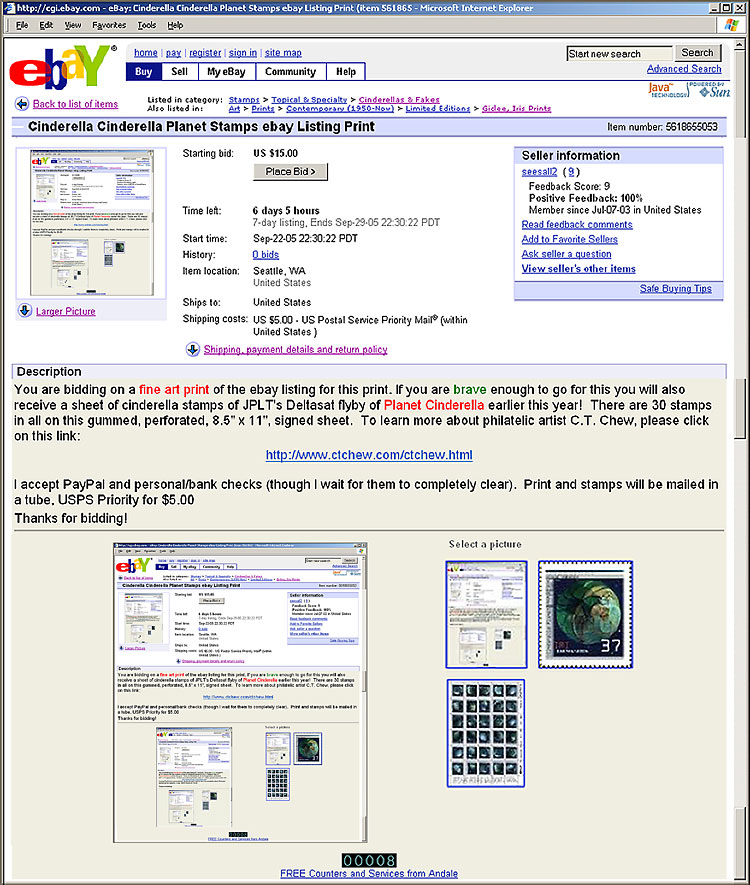This screenshot has width=750, height=885.
Task: Open the Help menu in the menu bar
Action: pos(175,25)
